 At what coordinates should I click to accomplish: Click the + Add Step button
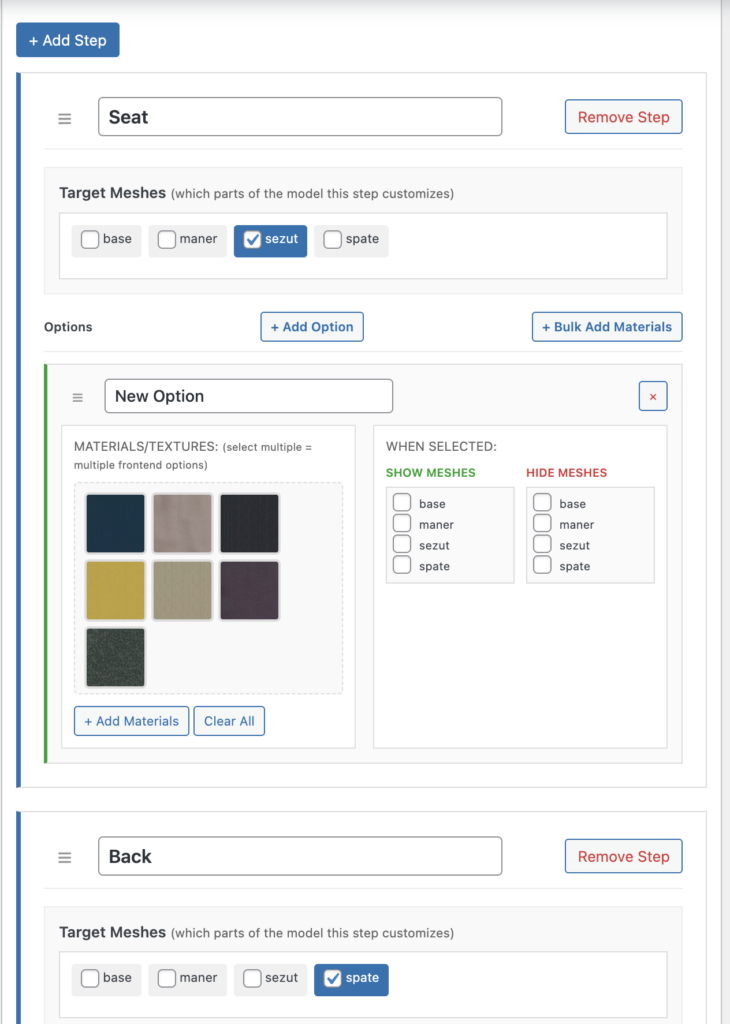(x=67, y=39)
